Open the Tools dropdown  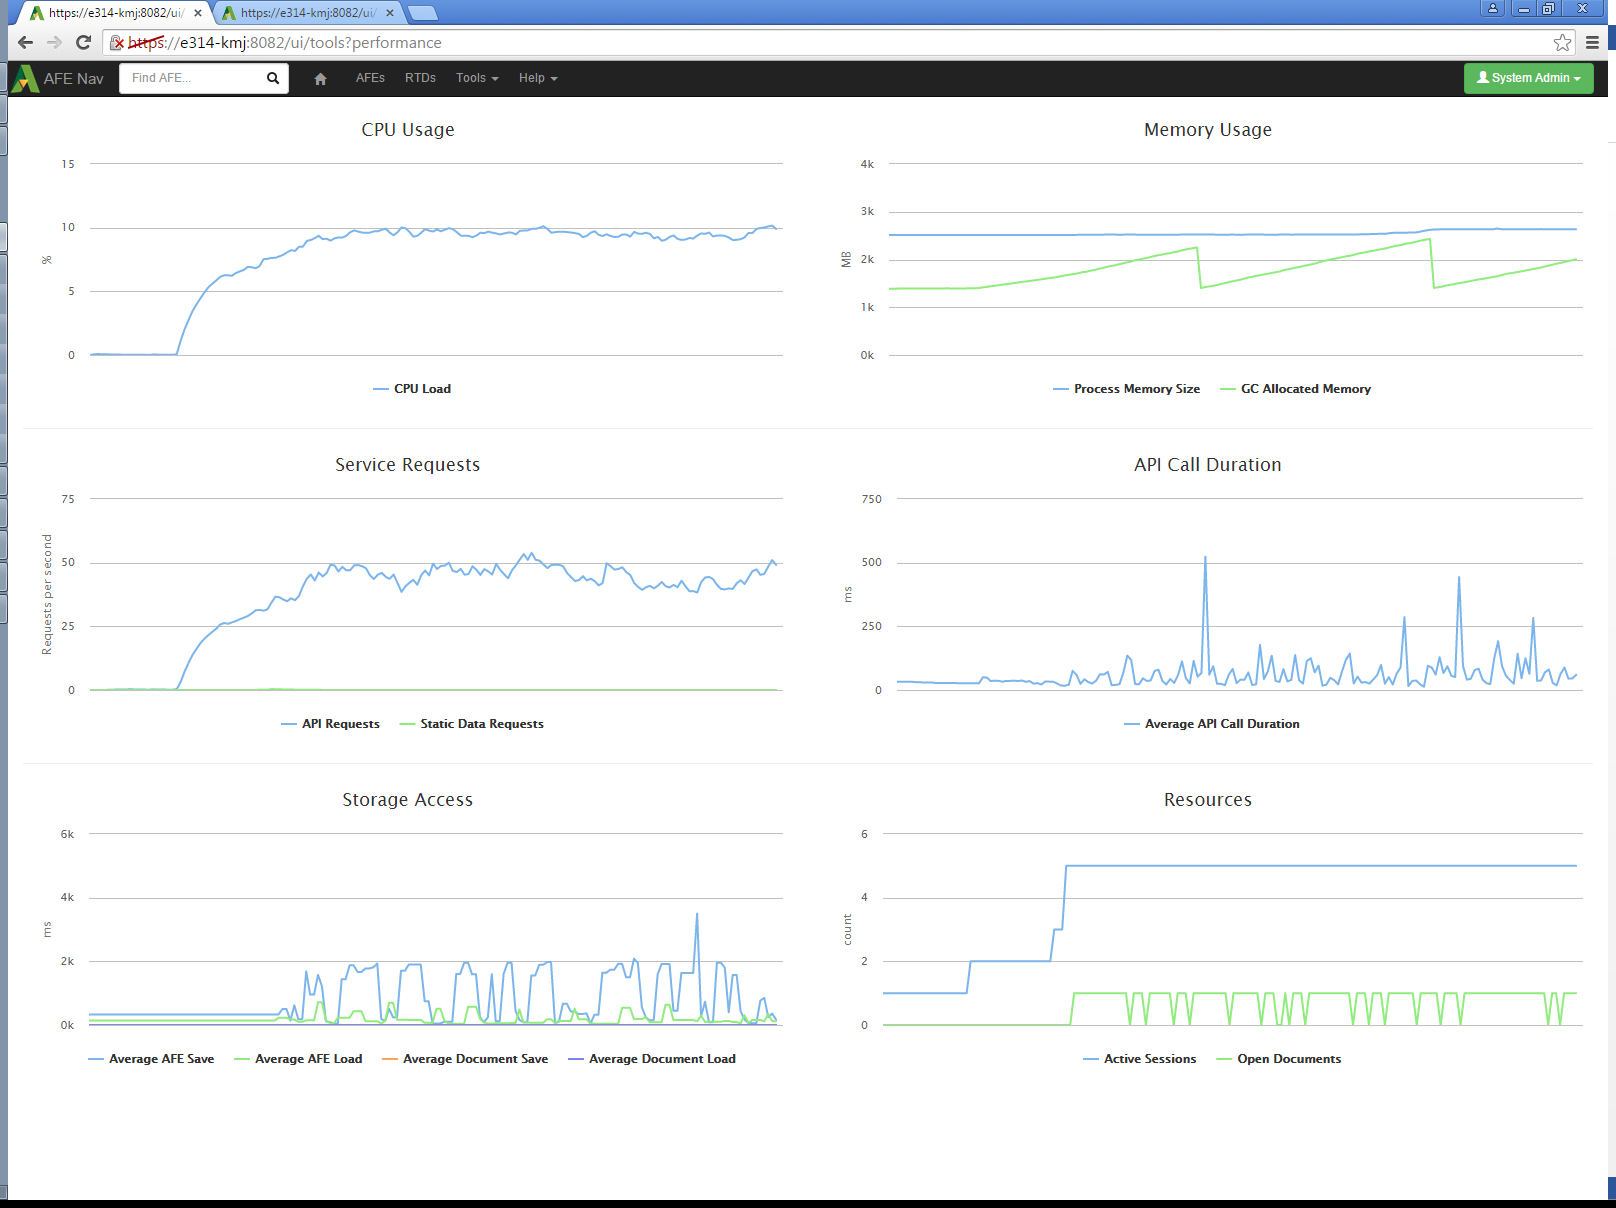point(475,78)
